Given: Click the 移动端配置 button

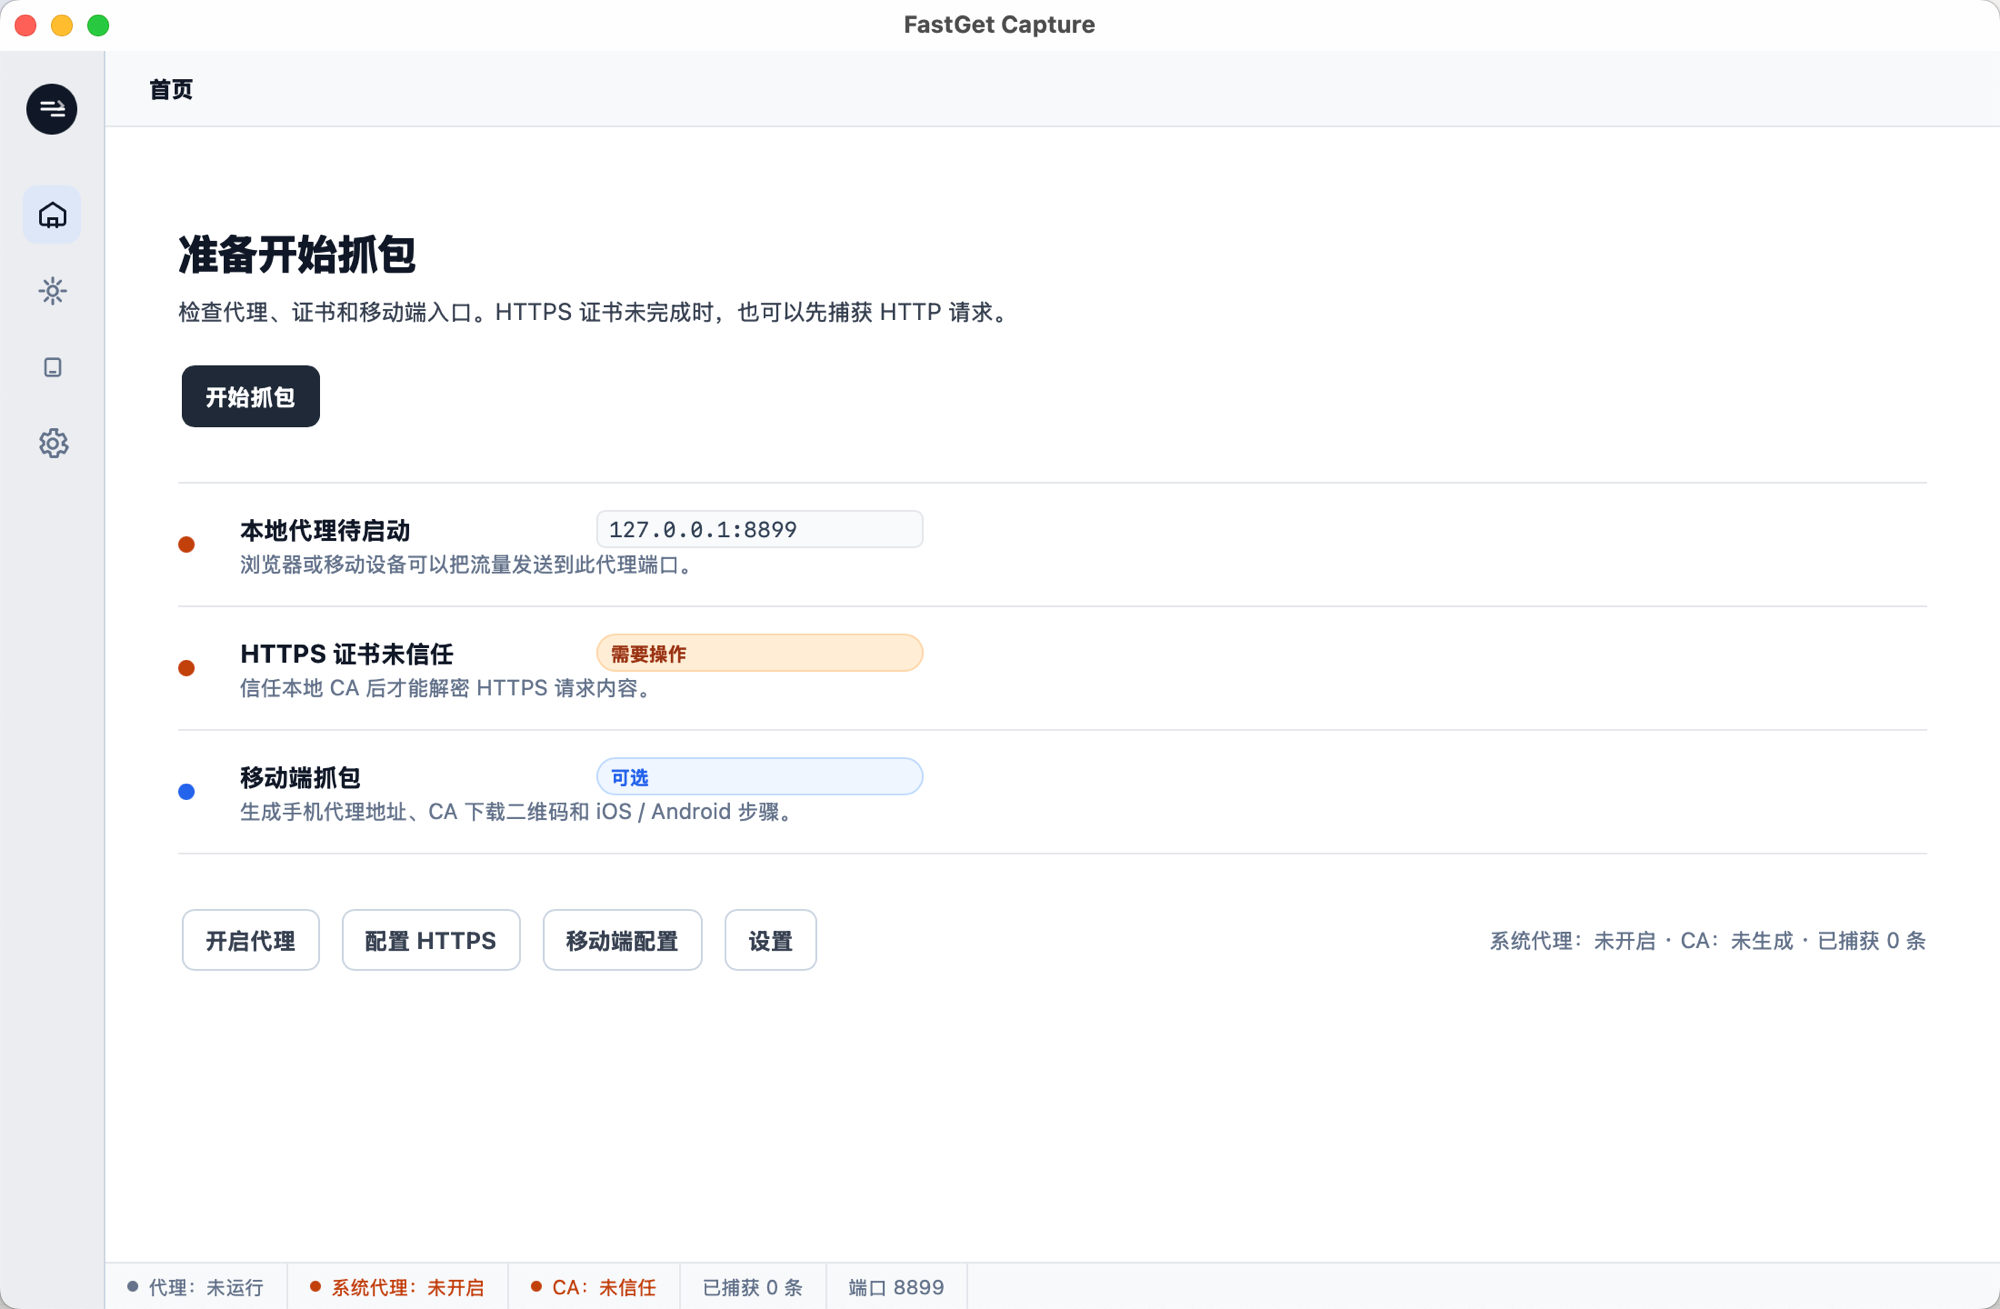Looking at the screenshot, I should pyautogui.click(x=622, y=940).
